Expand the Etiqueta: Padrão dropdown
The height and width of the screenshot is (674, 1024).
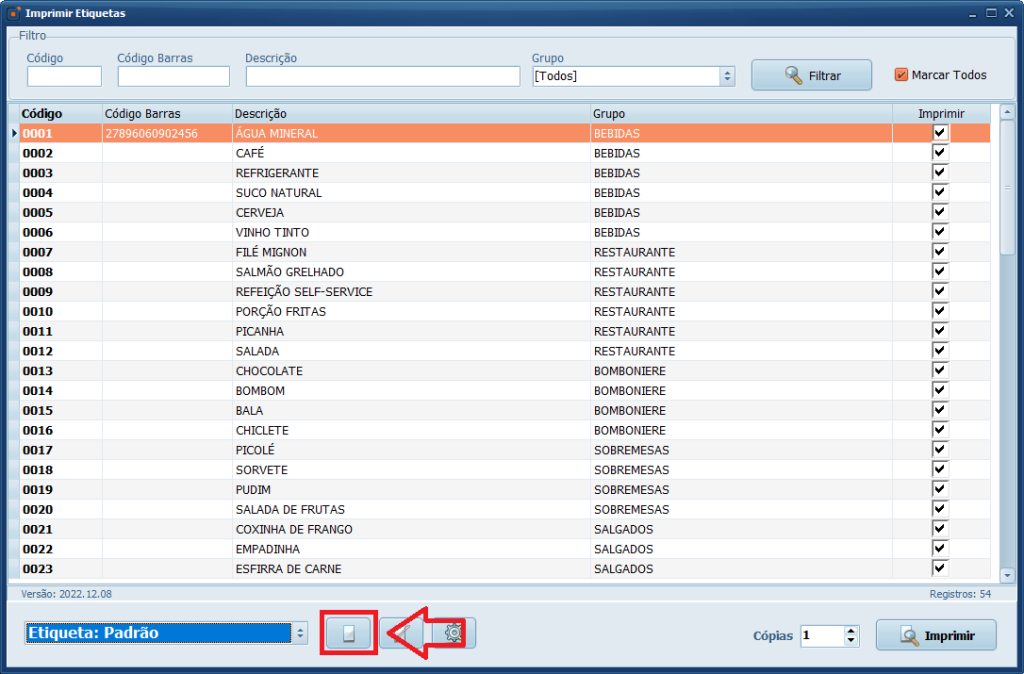[300, 633]
